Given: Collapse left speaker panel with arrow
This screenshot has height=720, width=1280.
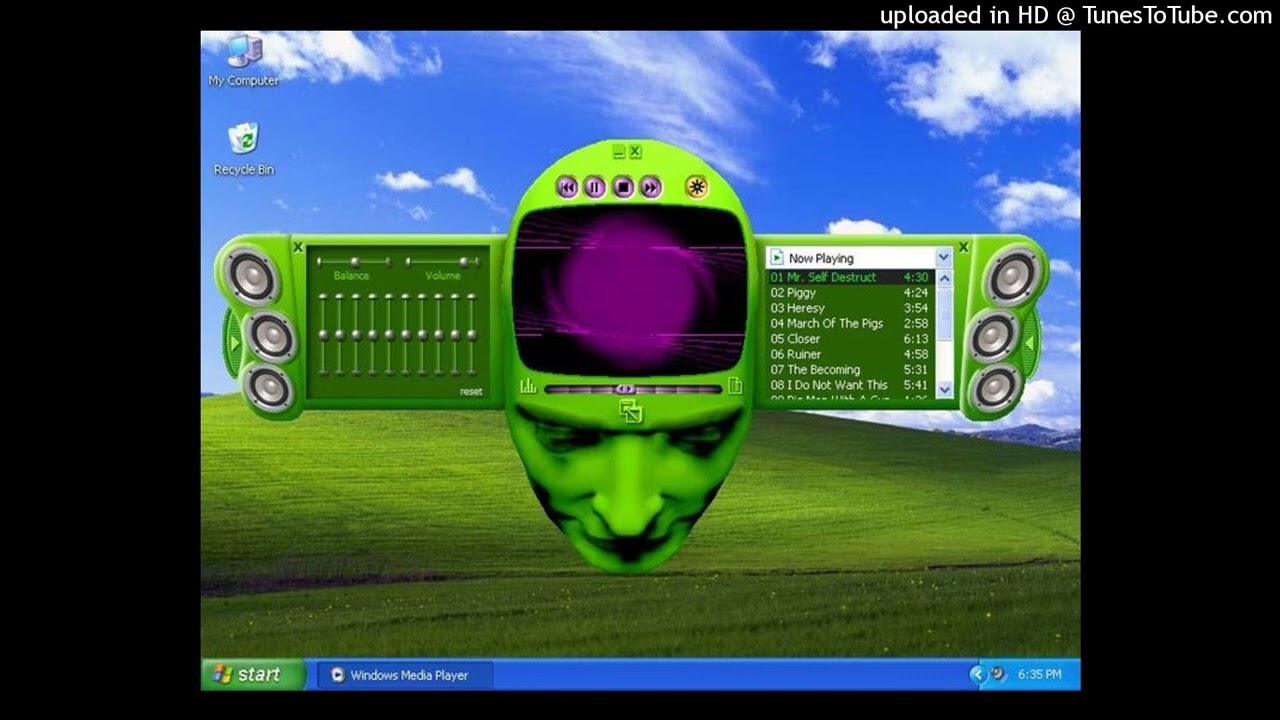Looking at the screenshot, I should (234, 343).
